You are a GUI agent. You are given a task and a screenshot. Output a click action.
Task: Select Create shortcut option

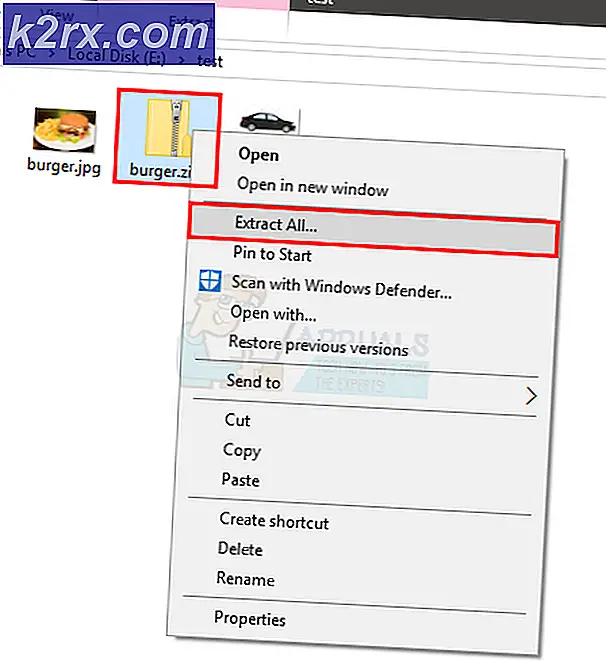[x=274, y=521]
